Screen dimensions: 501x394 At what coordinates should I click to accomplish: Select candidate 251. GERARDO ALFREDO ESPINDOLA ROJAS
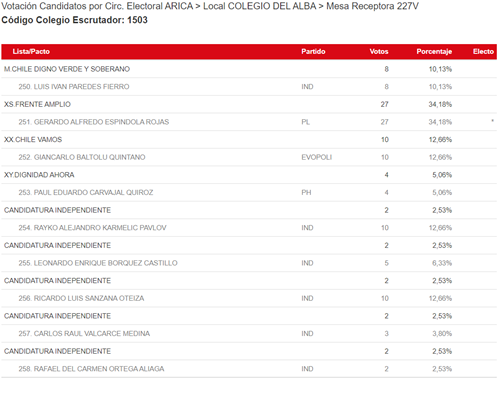point(94,122)
